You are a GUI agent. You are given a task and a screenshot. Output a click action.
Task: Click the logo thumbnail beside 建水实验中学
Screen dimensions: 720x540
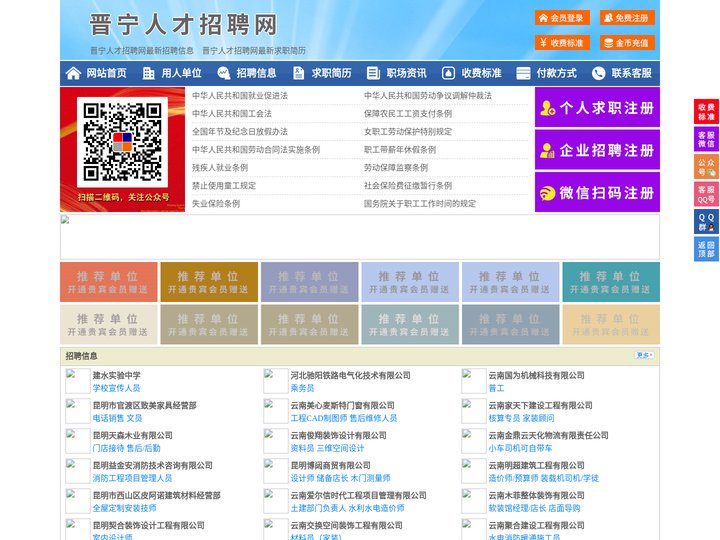[x=77, y=381]
